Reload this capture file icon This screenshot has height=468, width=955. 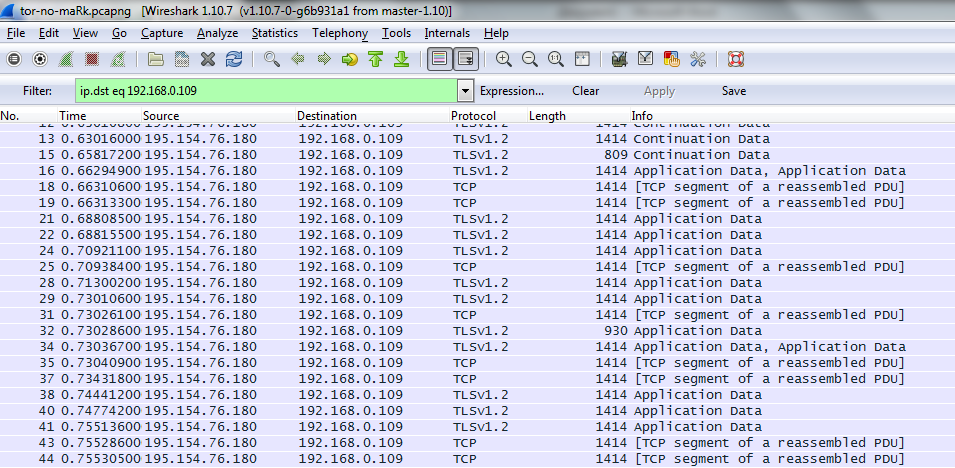point(233,59)
